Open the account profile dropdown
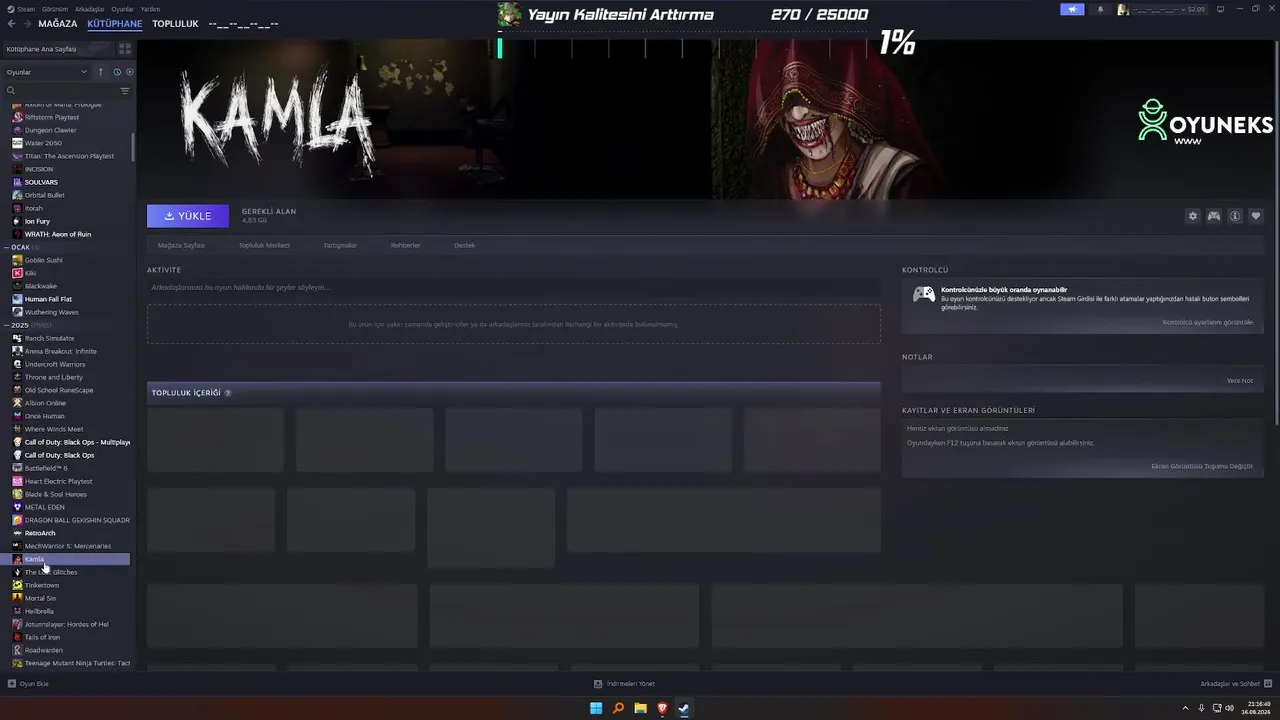Image resolution: width=1280 pixels, height=720 pixels. 1161,9
